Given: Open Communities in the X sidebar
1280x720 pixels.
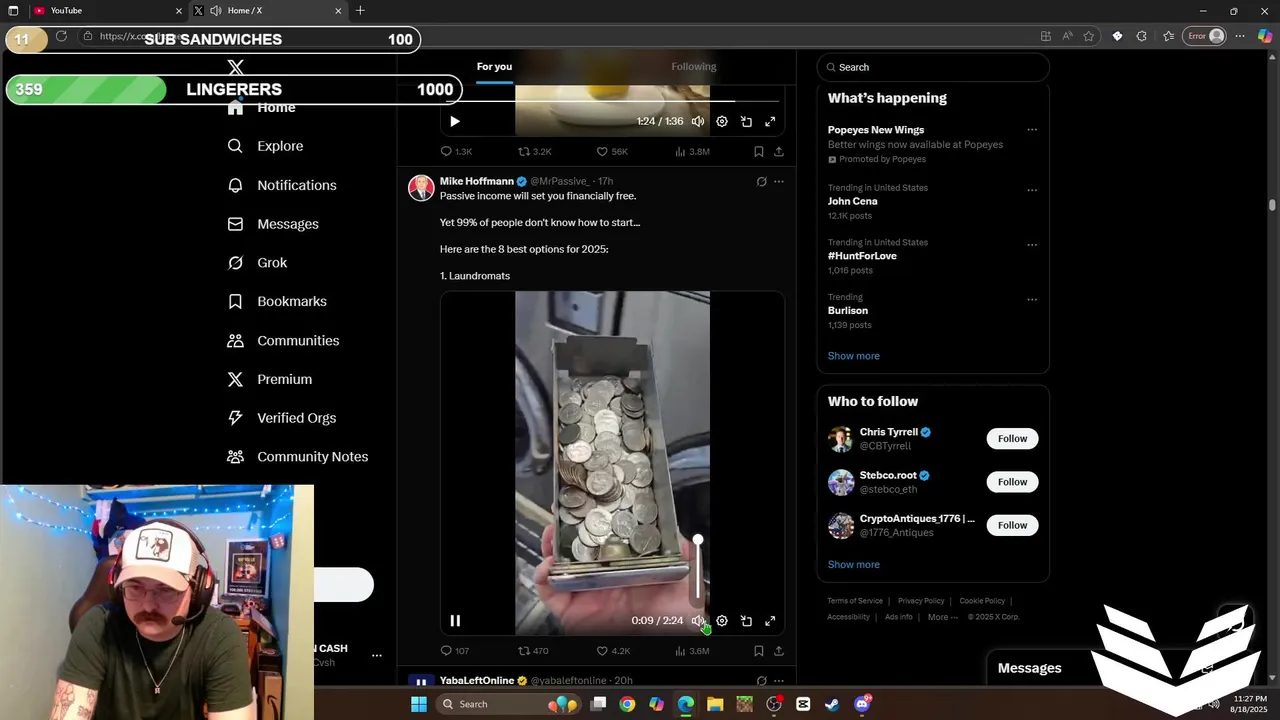Looking at the screenshot, I should tap(283, 341).
